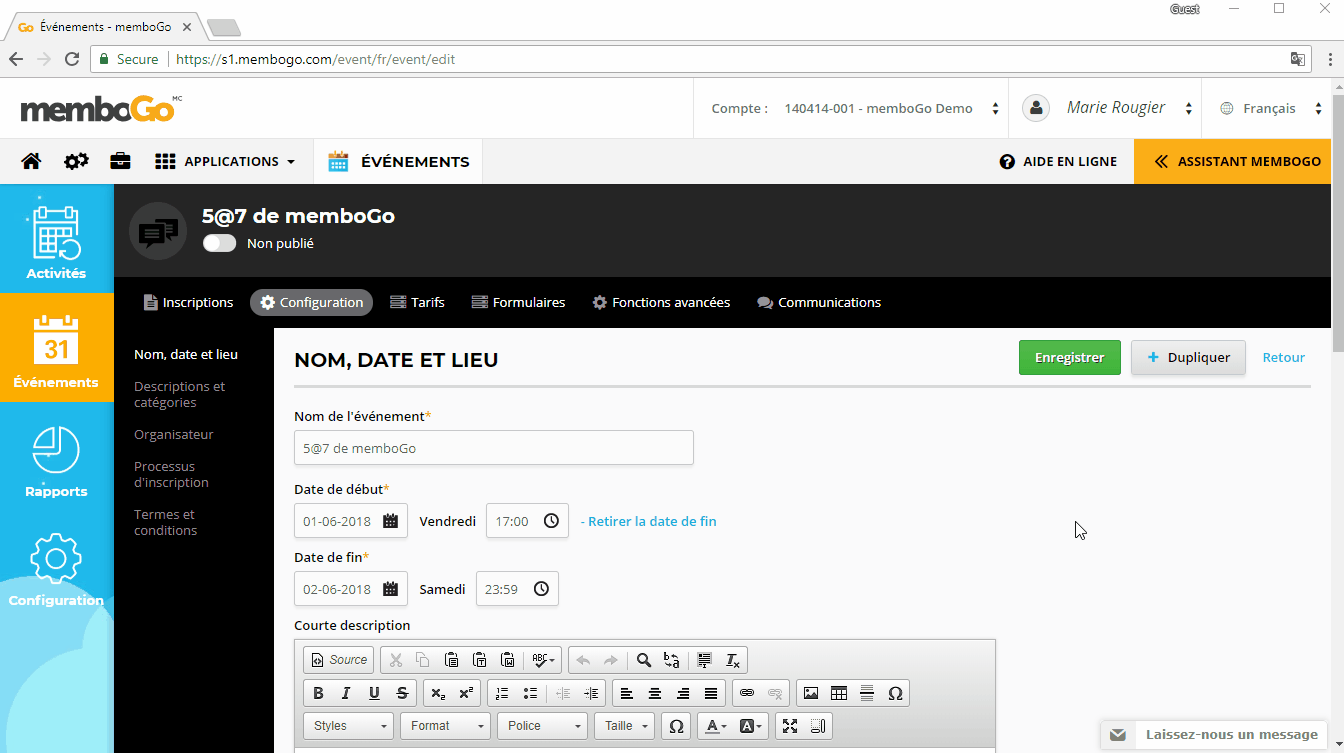The height and width of the screenshot is (753, 1344).
Task: Open the Marie Rougier user menu
Action: pos(1107,108)
